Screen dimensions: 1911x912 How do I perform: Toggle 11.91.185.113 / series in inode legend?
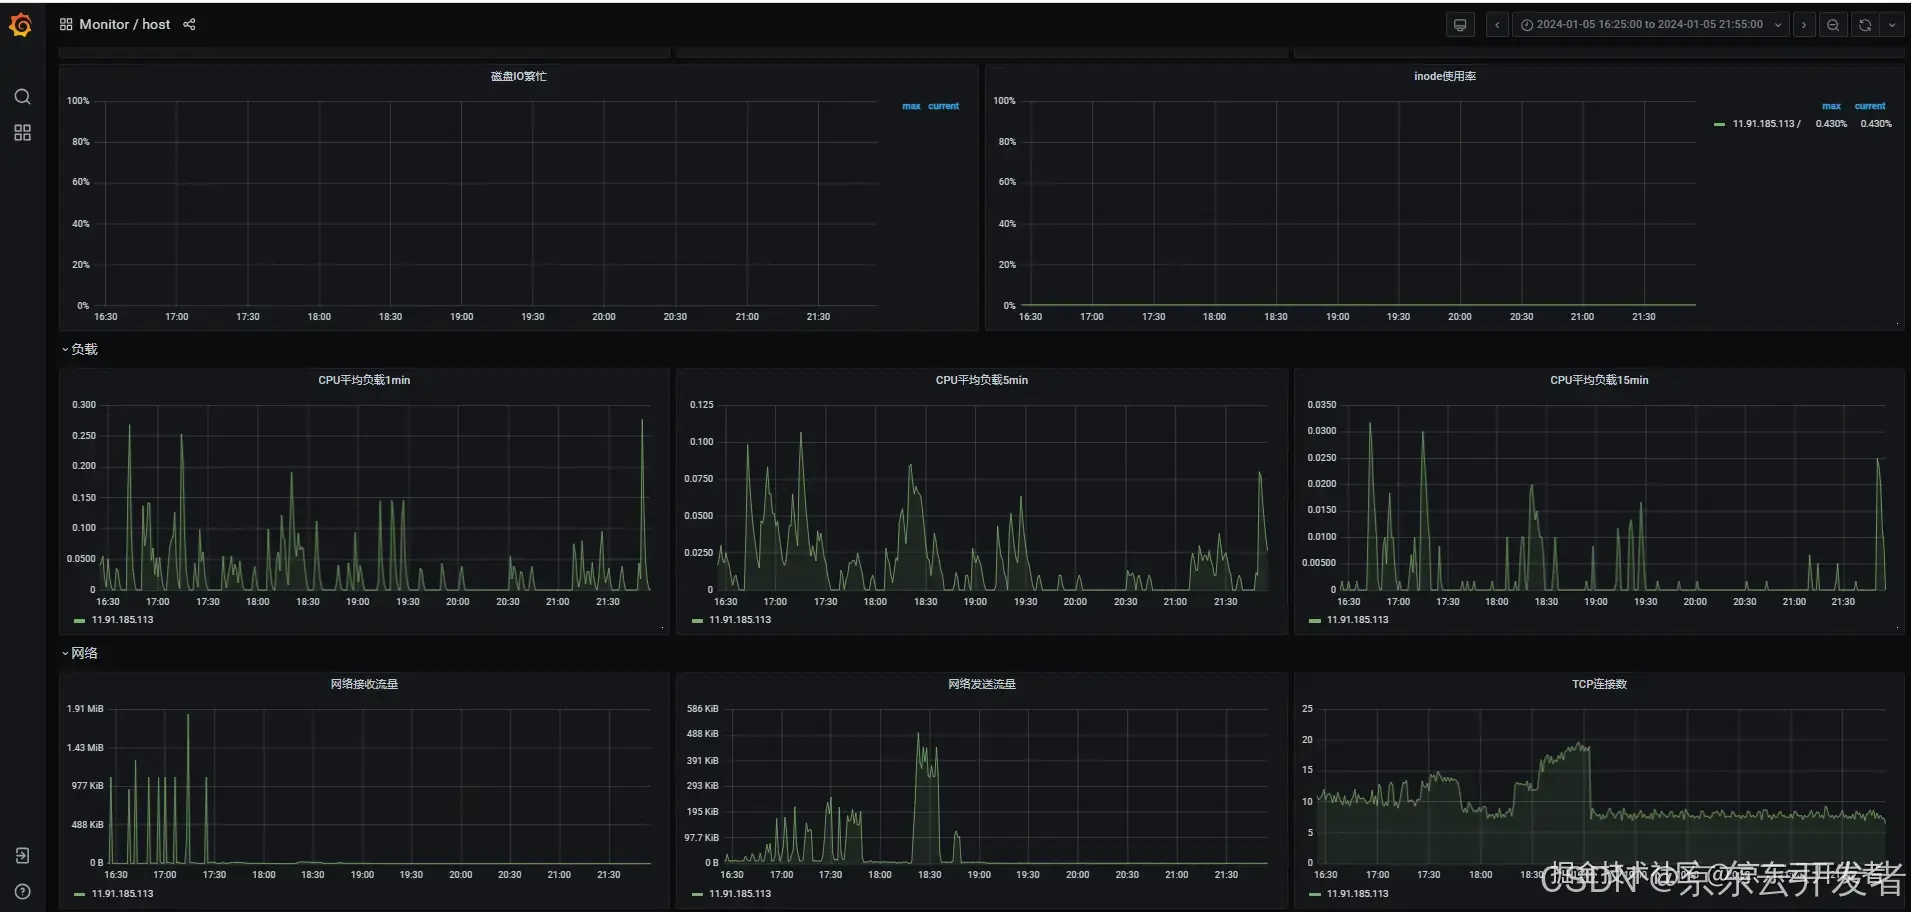[1766, 124]
